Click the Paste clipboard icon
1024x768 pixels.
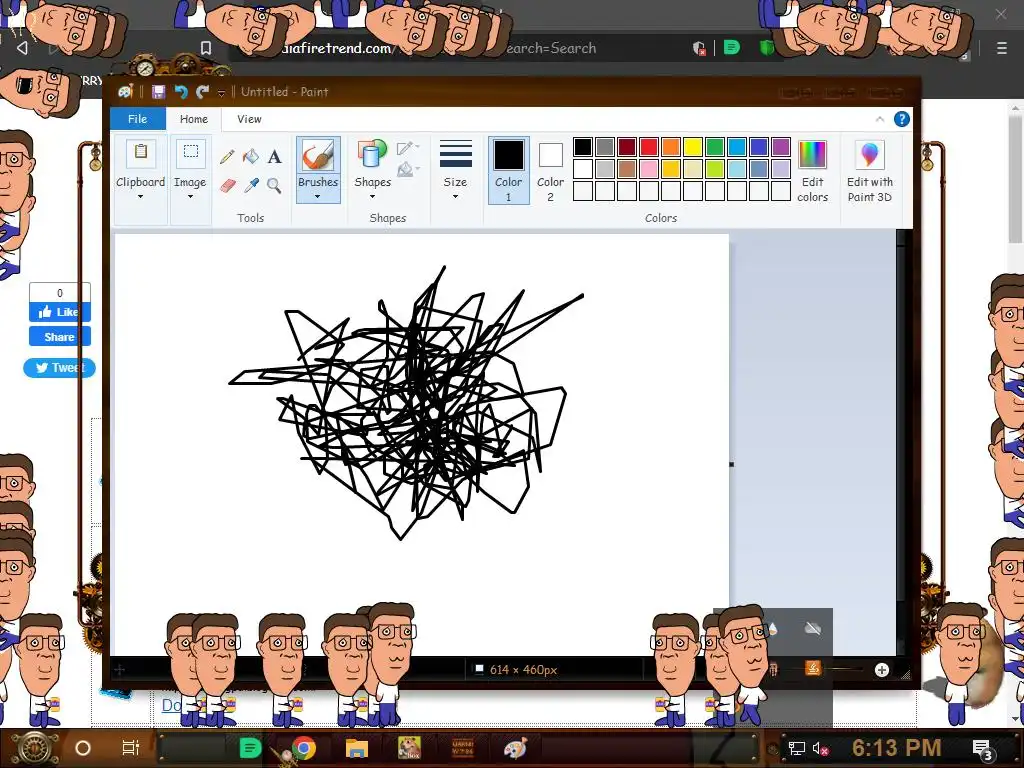[x=140, y=155]
